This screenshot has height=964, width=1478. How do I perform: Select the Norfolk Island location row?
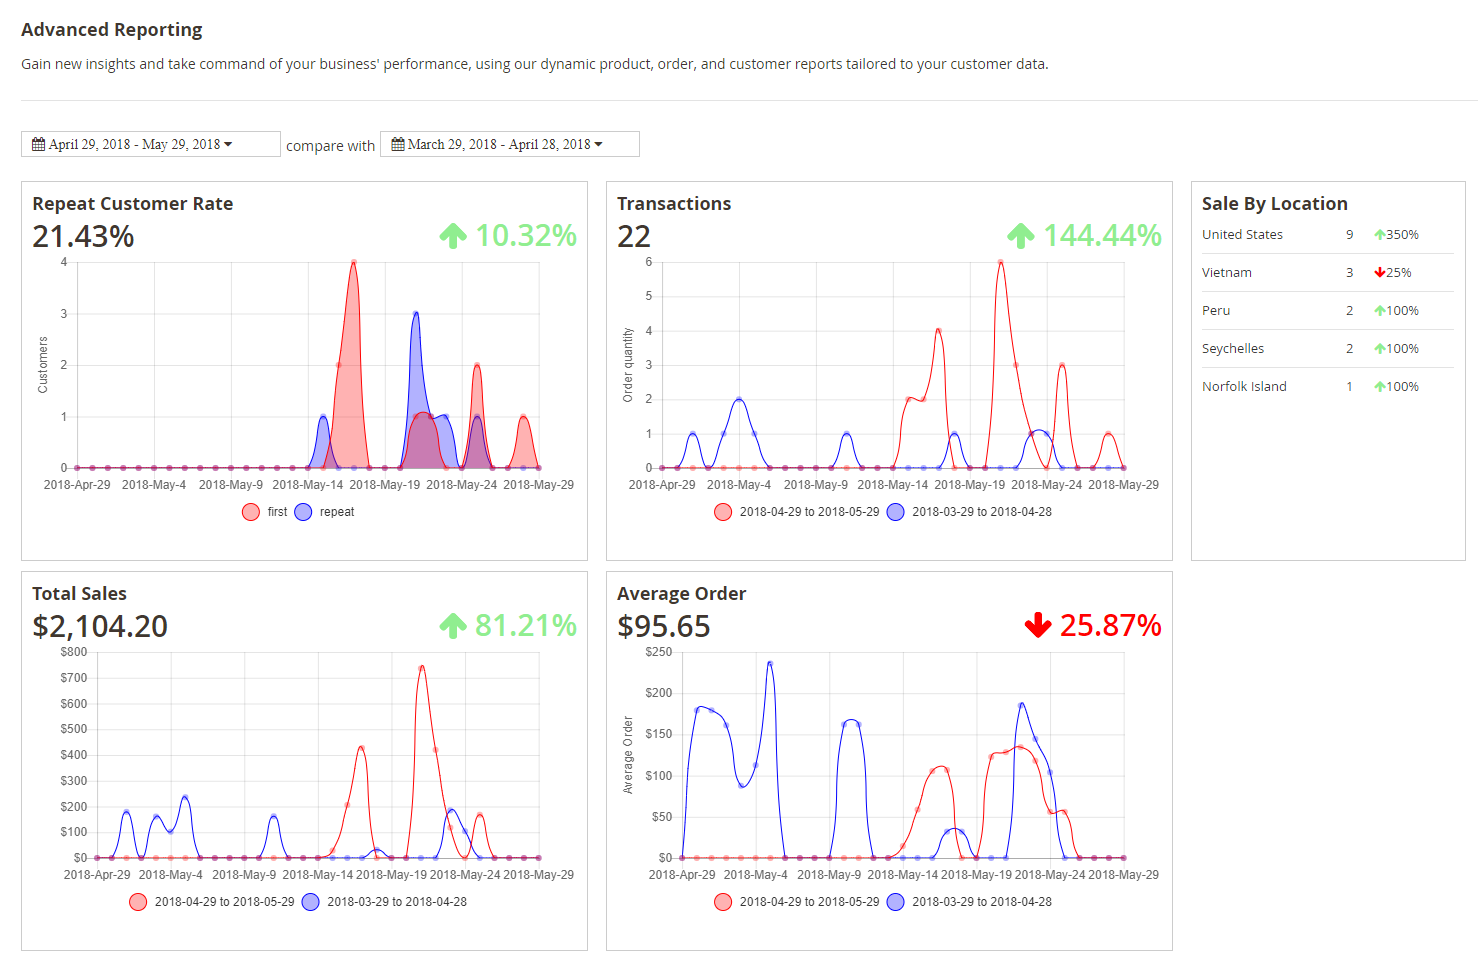click(x=1244, y=387)
